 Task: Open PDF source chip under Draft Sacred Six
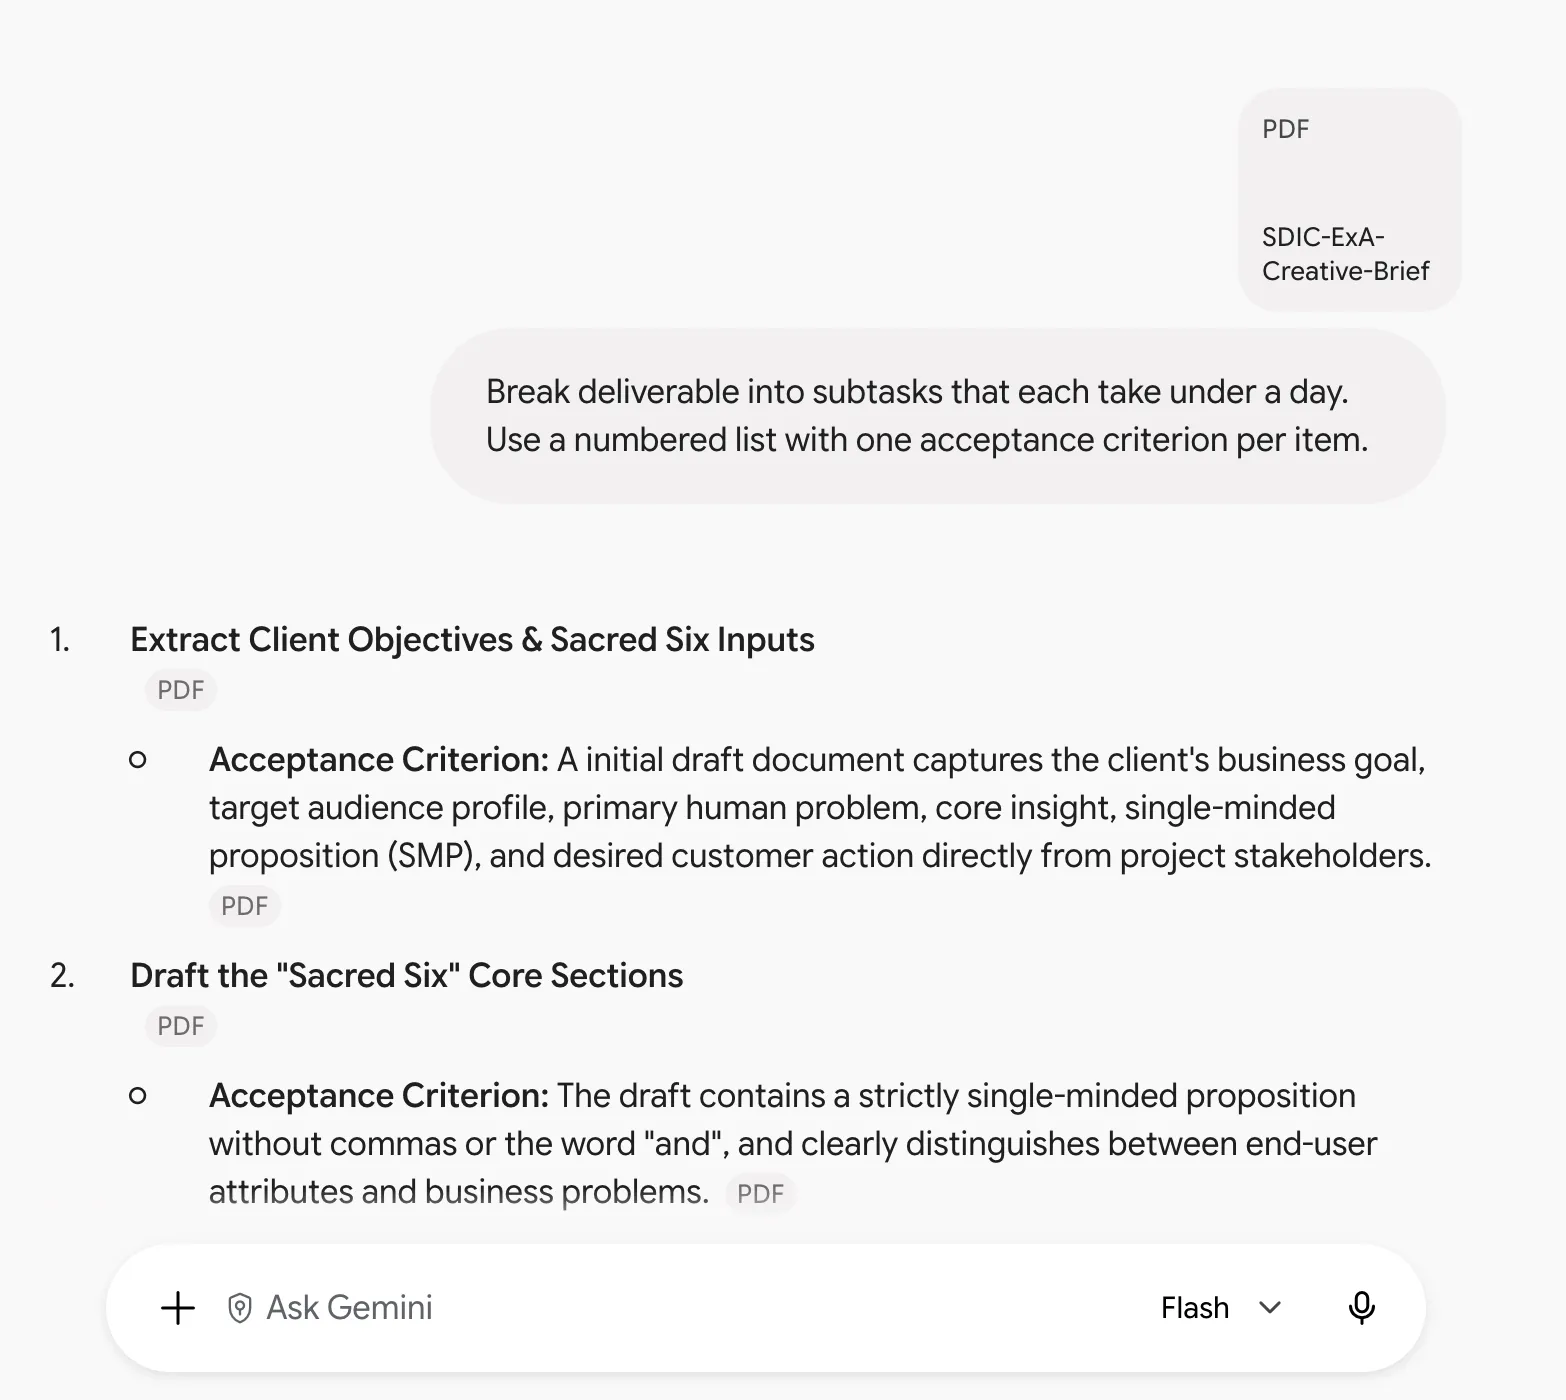click(x=181, y=1026)
